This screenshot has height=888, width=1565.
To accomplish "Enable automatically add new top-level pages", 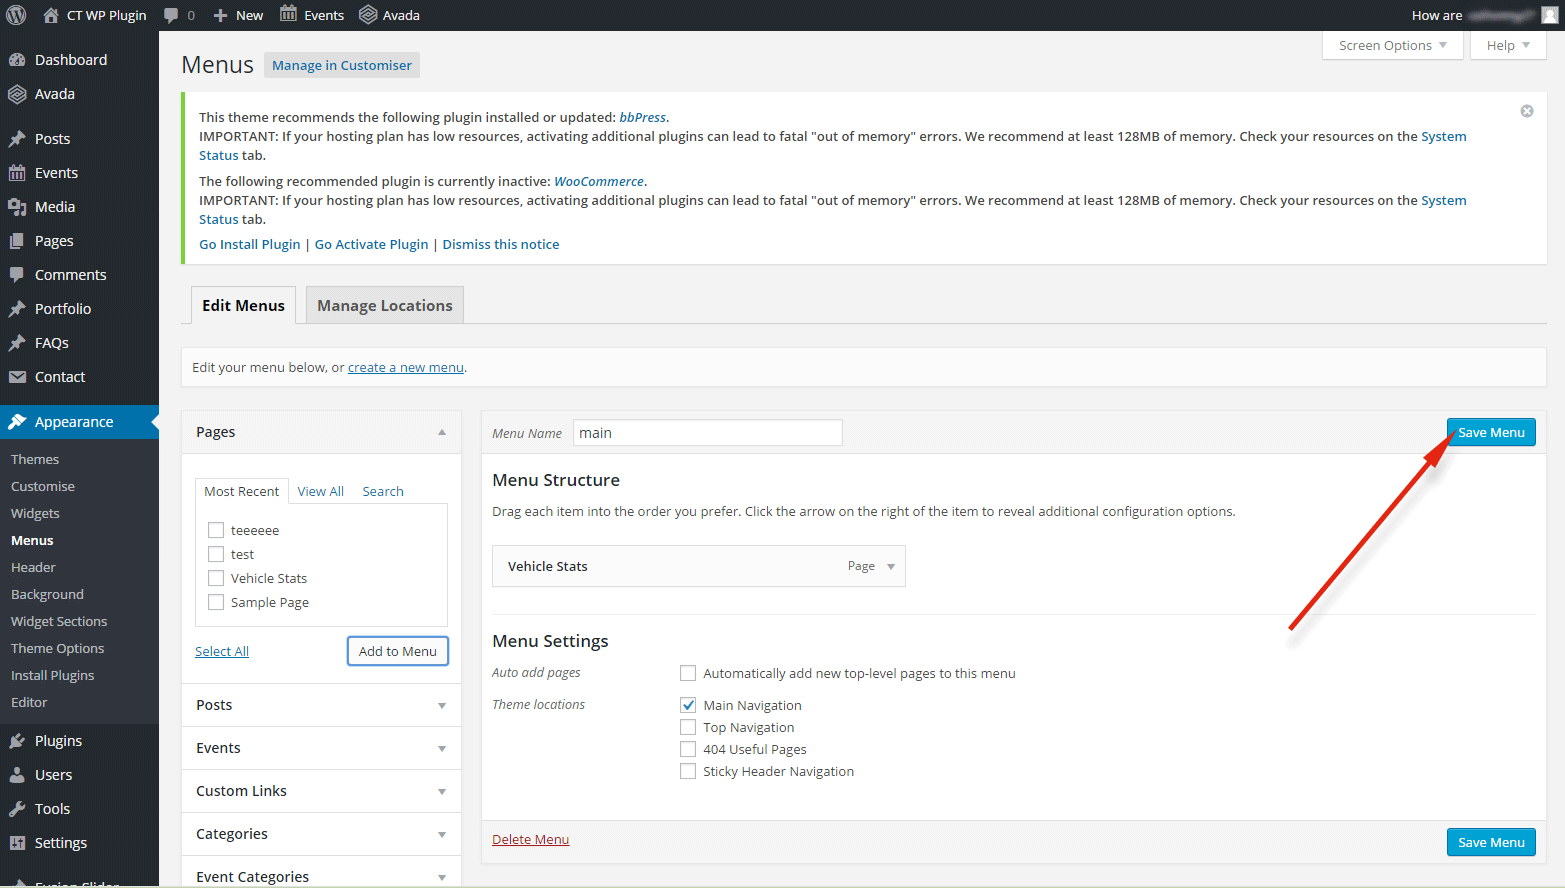I will point(688,673).
